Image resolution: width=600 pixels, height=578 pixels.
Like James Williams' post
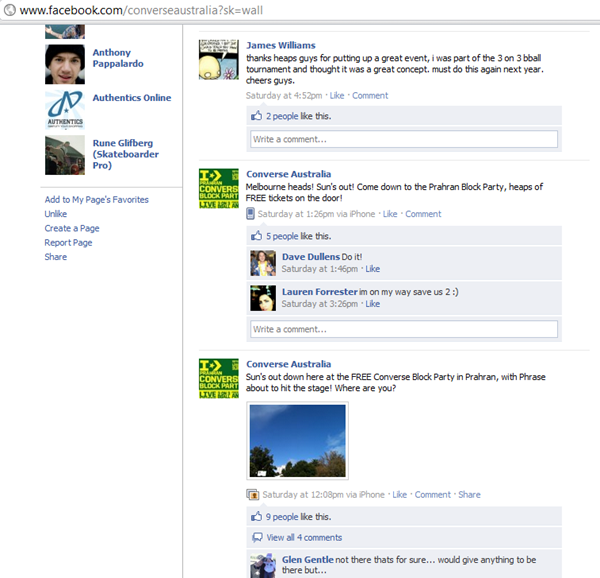point(337,95)
